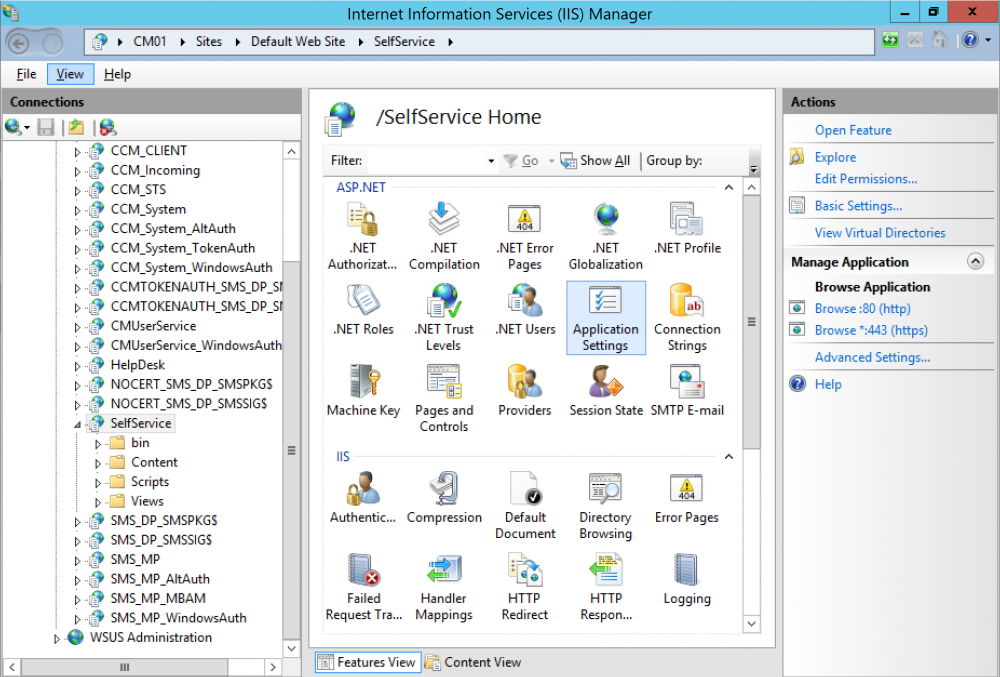Click Open Feature action link

853,130
